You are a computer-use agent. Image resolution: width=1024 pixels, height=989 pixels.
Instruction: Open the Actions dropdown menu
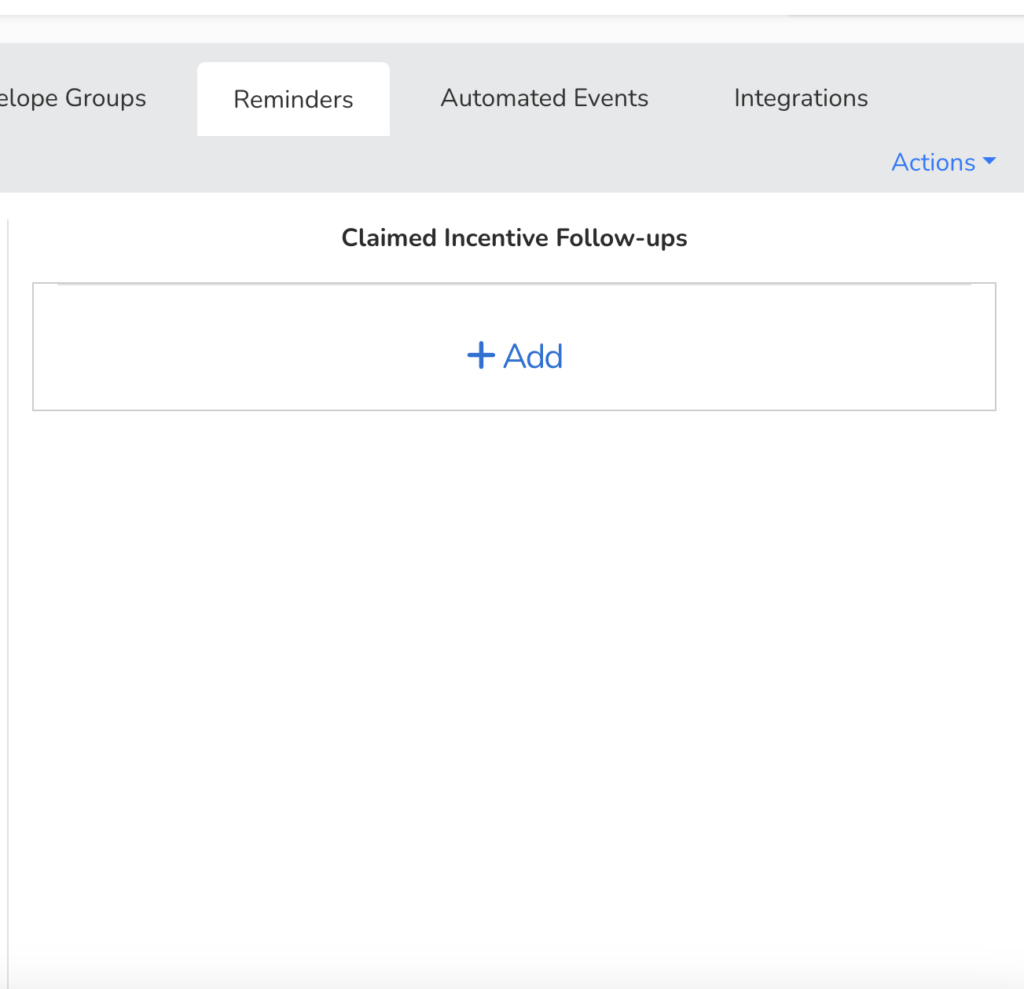[943, 162]
